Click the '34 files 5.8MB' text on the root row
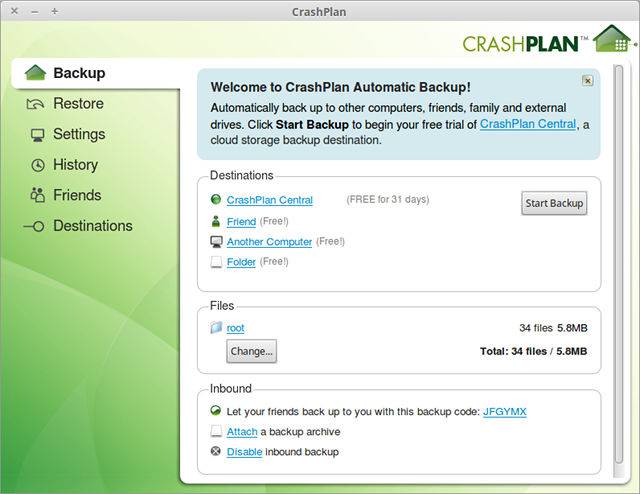Image resolution: width=640 pixels, height=494 pixels. (x=553, y=328)
